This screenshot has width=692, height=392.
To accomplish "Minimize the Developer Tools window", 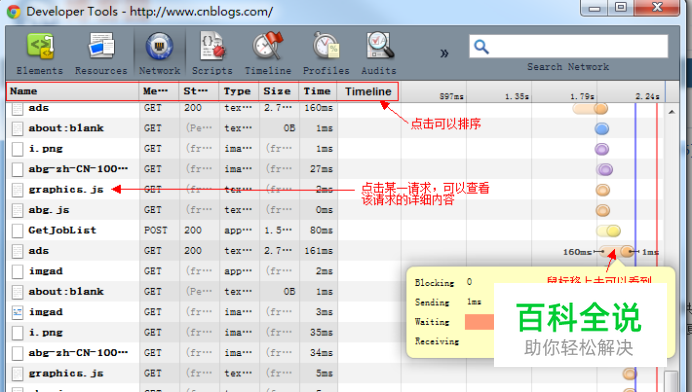I will pyautogui.click(x=594, y=7).
